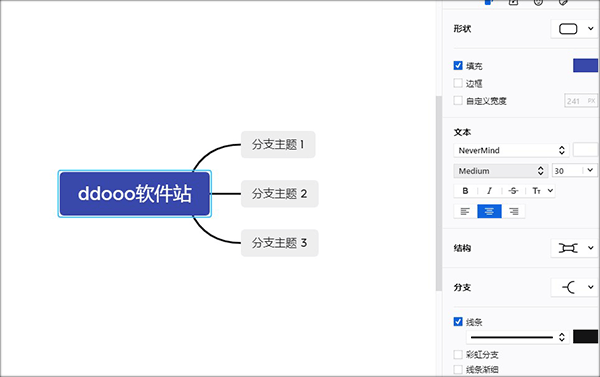This screenshot has width=600, height=377.
Task: Enable the 自定义宽度 custom width checkbox
Action: (458, 101)
